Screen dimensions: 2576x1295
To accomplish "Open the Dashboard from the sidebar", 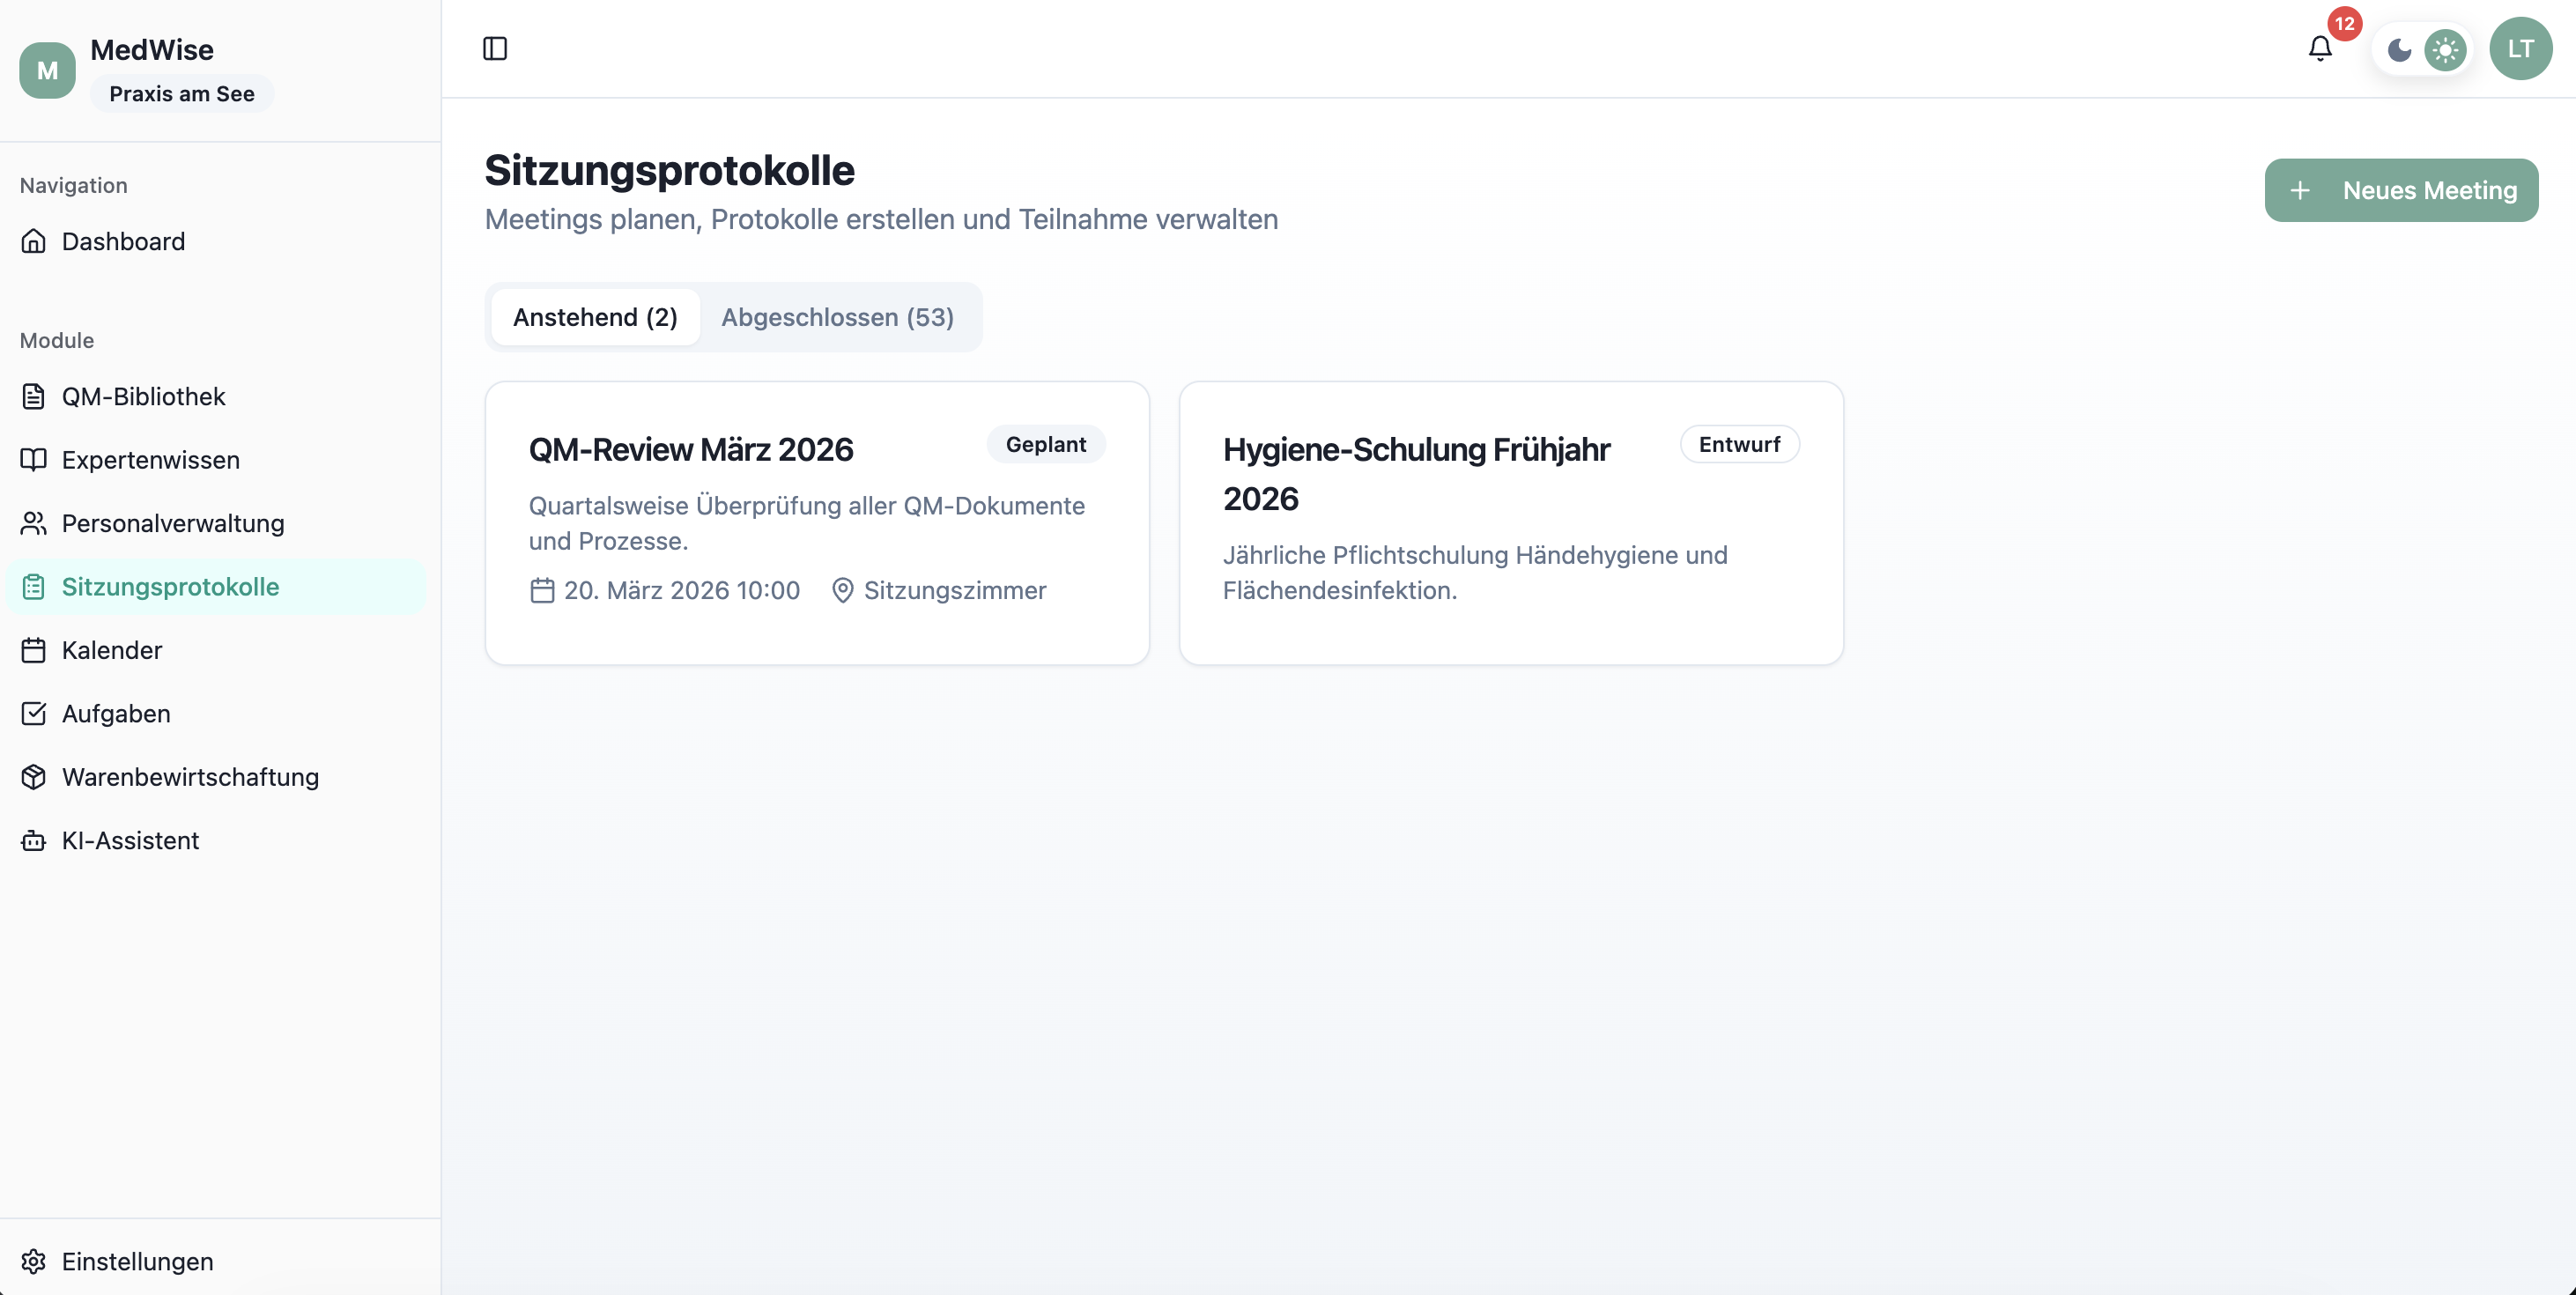I will point(123,241).
